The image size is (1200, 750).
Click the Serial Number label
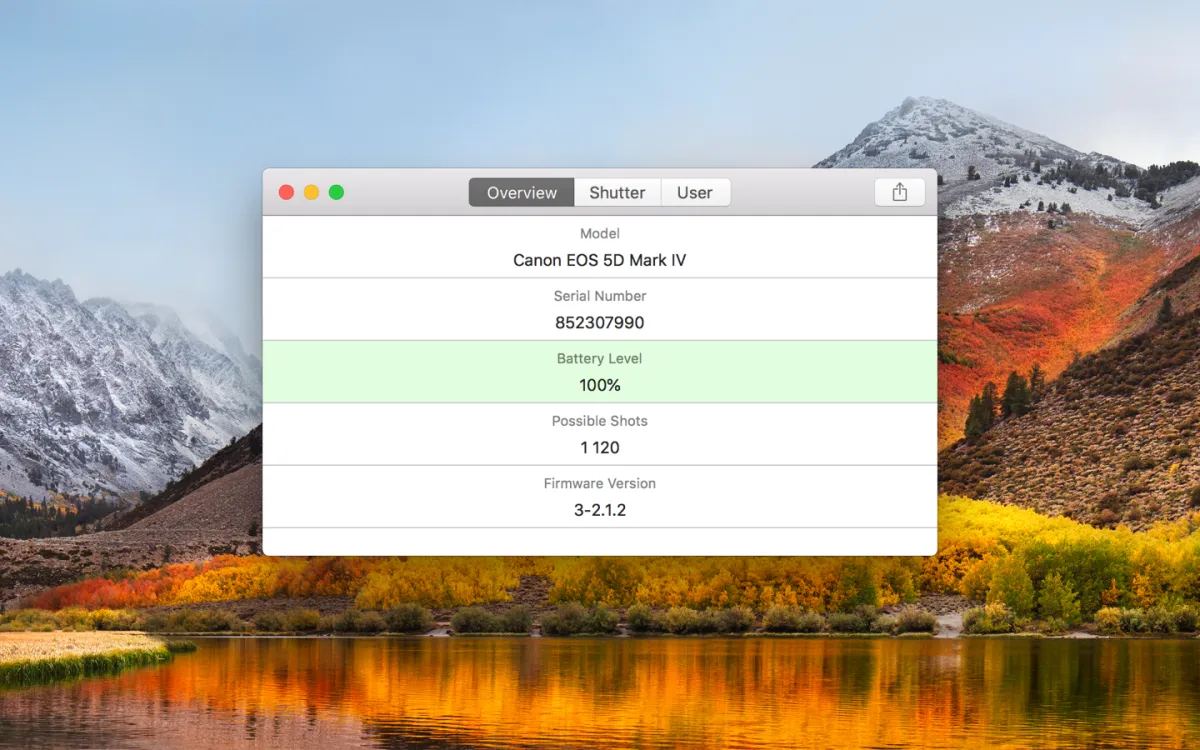[599, 296]
